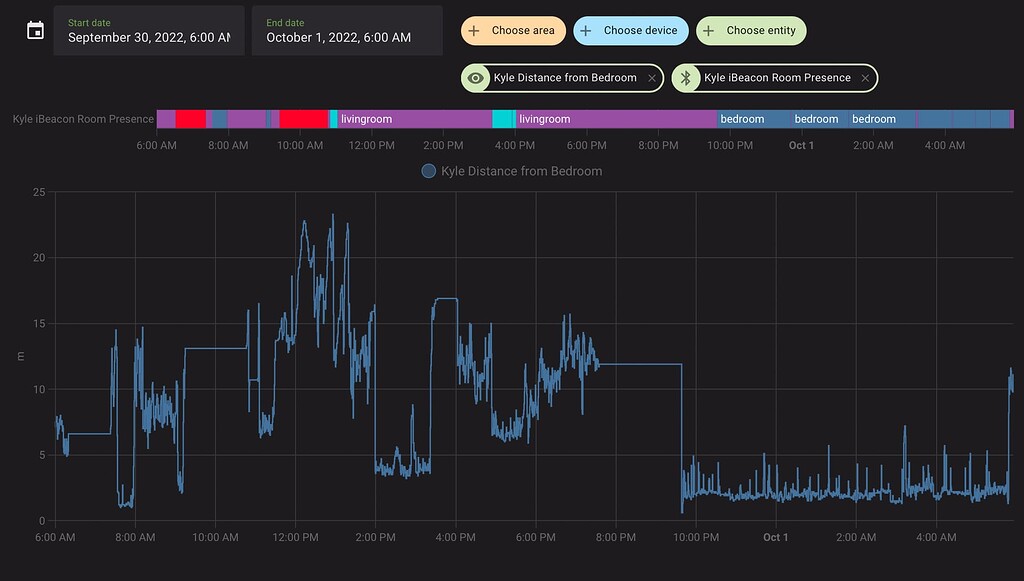
Task: Click the cyan timeline segment near 4 PM
Action: tap(503, 119)
